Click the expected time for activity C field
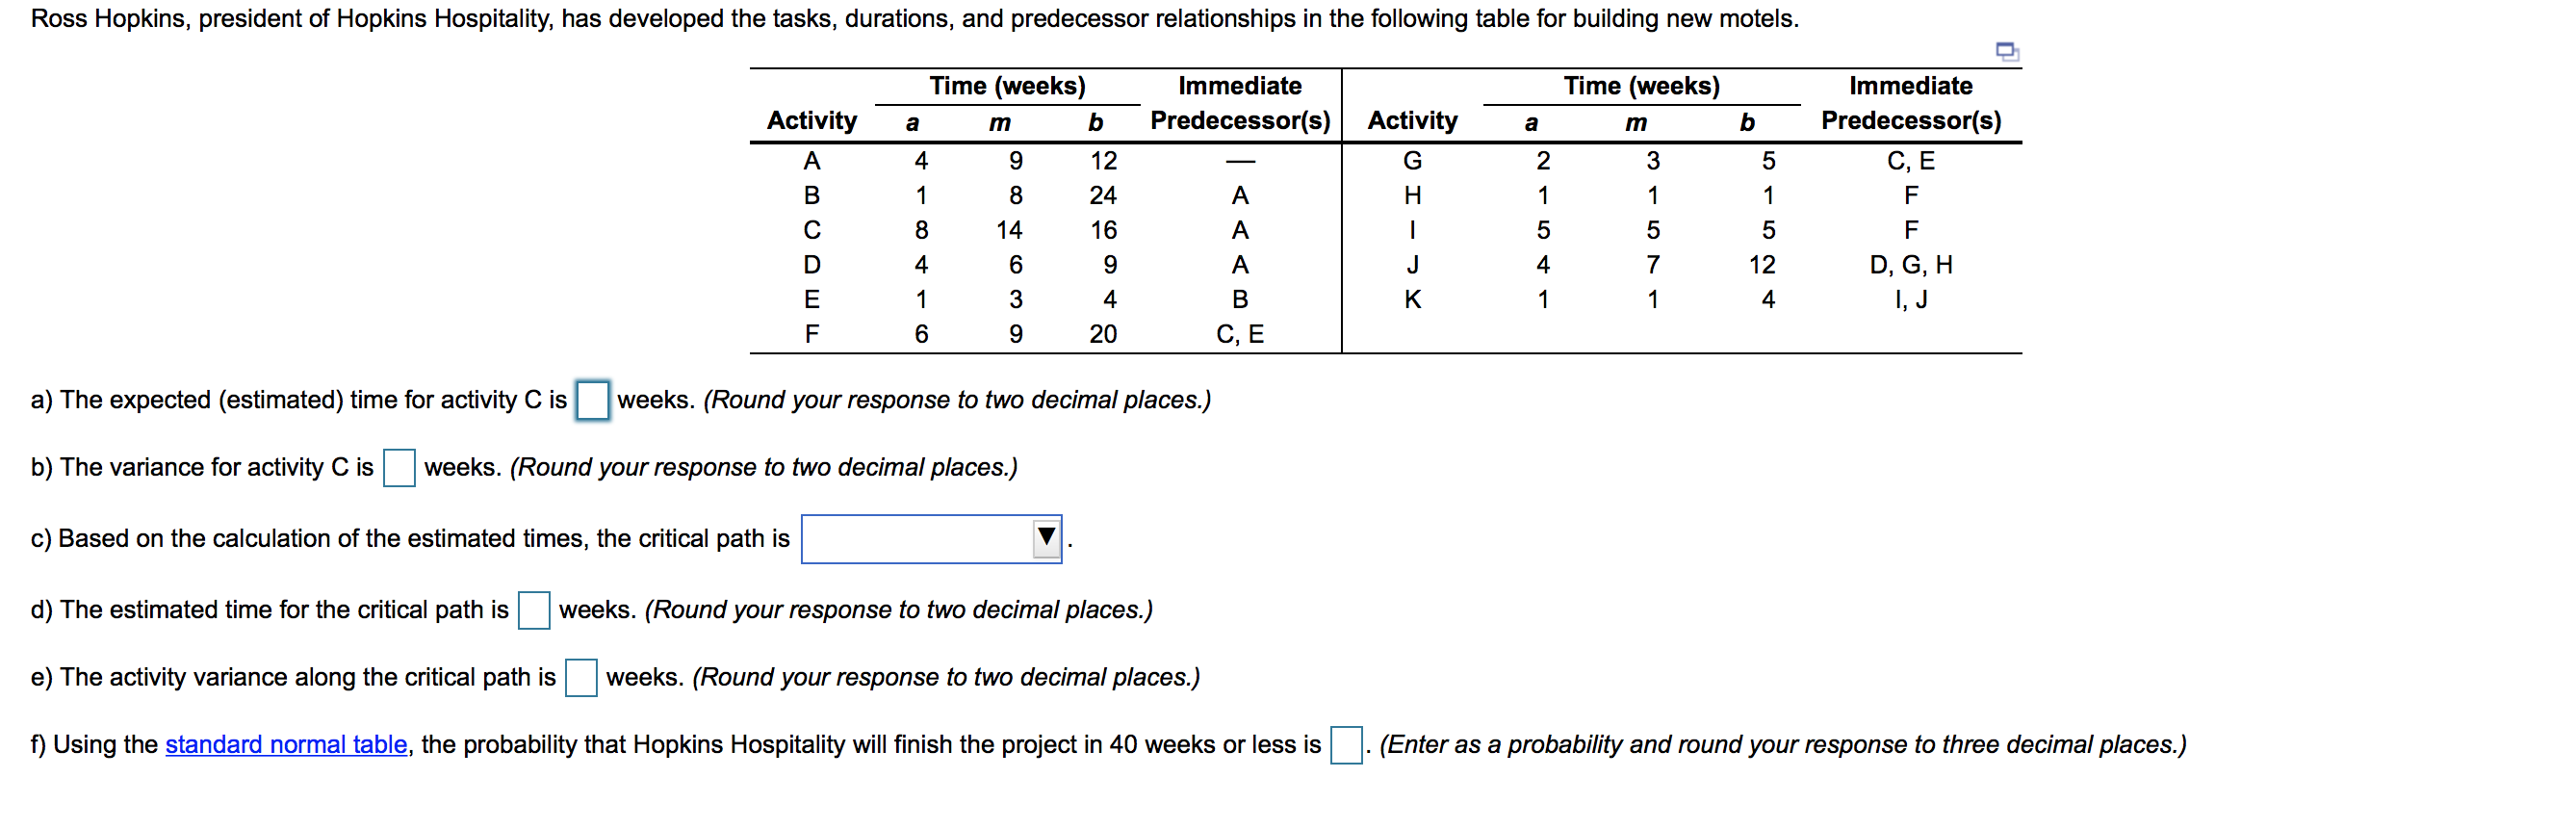Viewport: 2576px width, 830px height. [x=592, y=400]
